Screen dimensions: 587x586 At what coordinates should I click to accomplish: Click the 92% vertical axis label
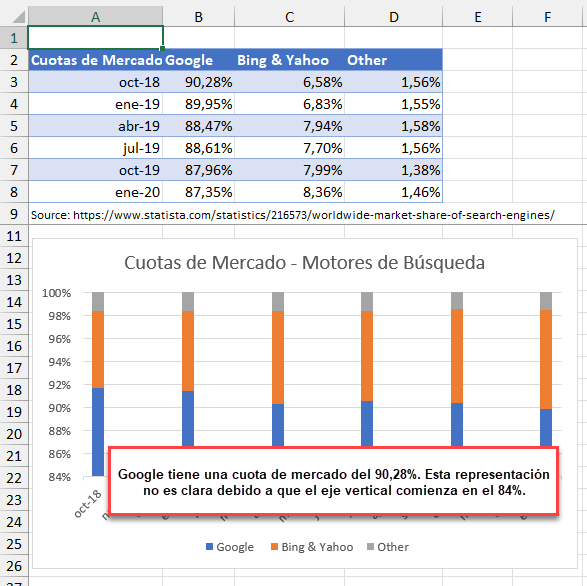[60, 385]
